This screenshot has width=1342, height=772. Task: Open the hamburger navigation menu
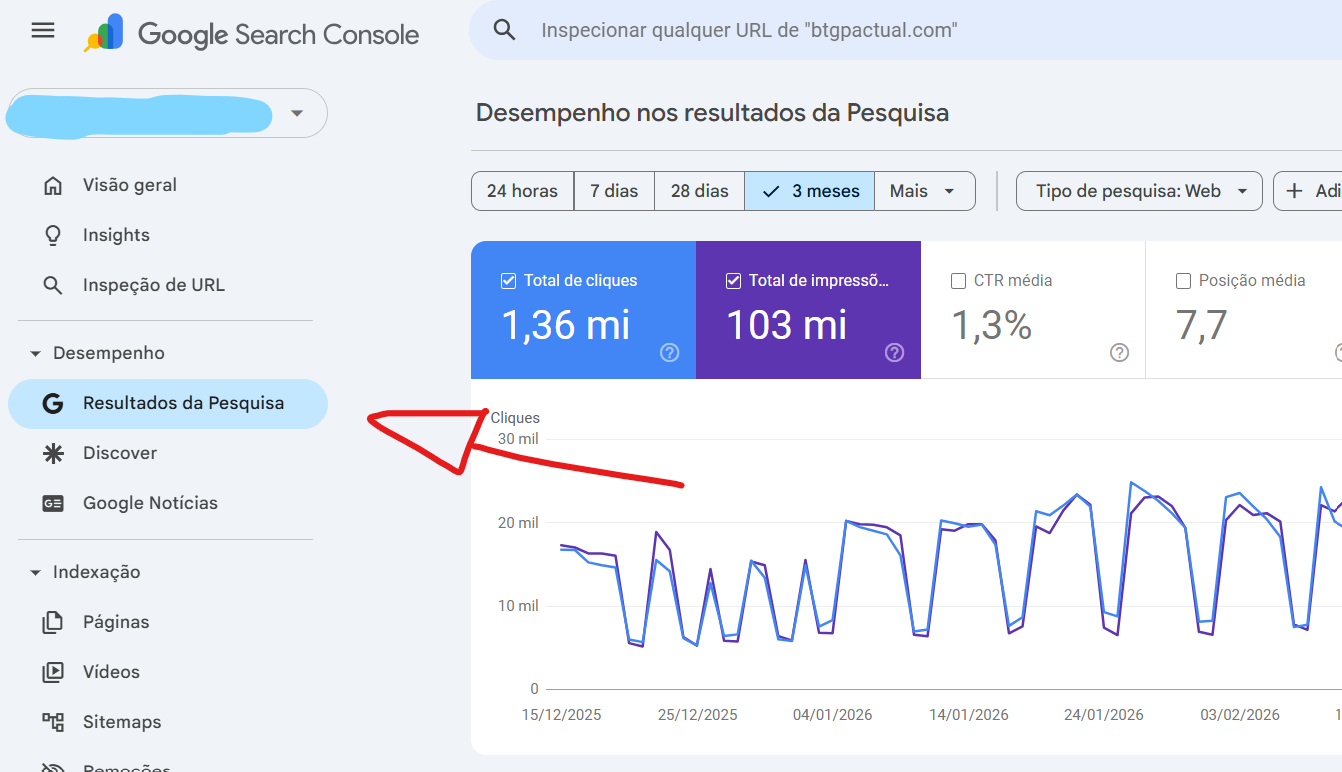[x=42, y=30]
